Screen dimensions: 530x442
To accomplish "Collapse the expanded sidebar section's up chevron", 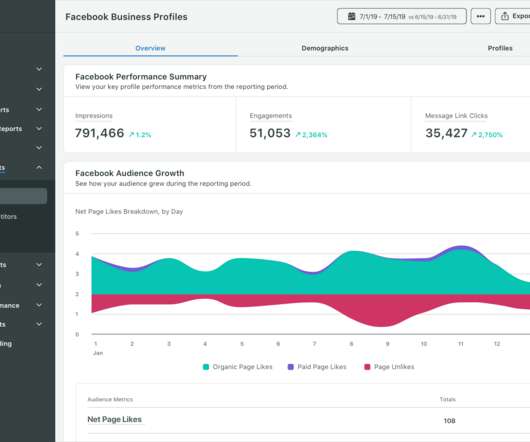I will [x=39, y=167].
